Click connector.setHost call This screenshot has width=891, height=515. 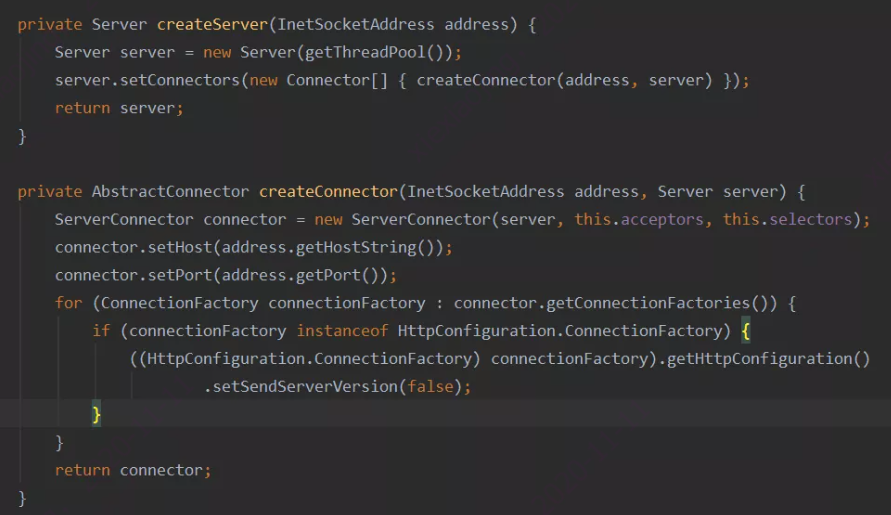pyautogui.click(x=133, y=247)
